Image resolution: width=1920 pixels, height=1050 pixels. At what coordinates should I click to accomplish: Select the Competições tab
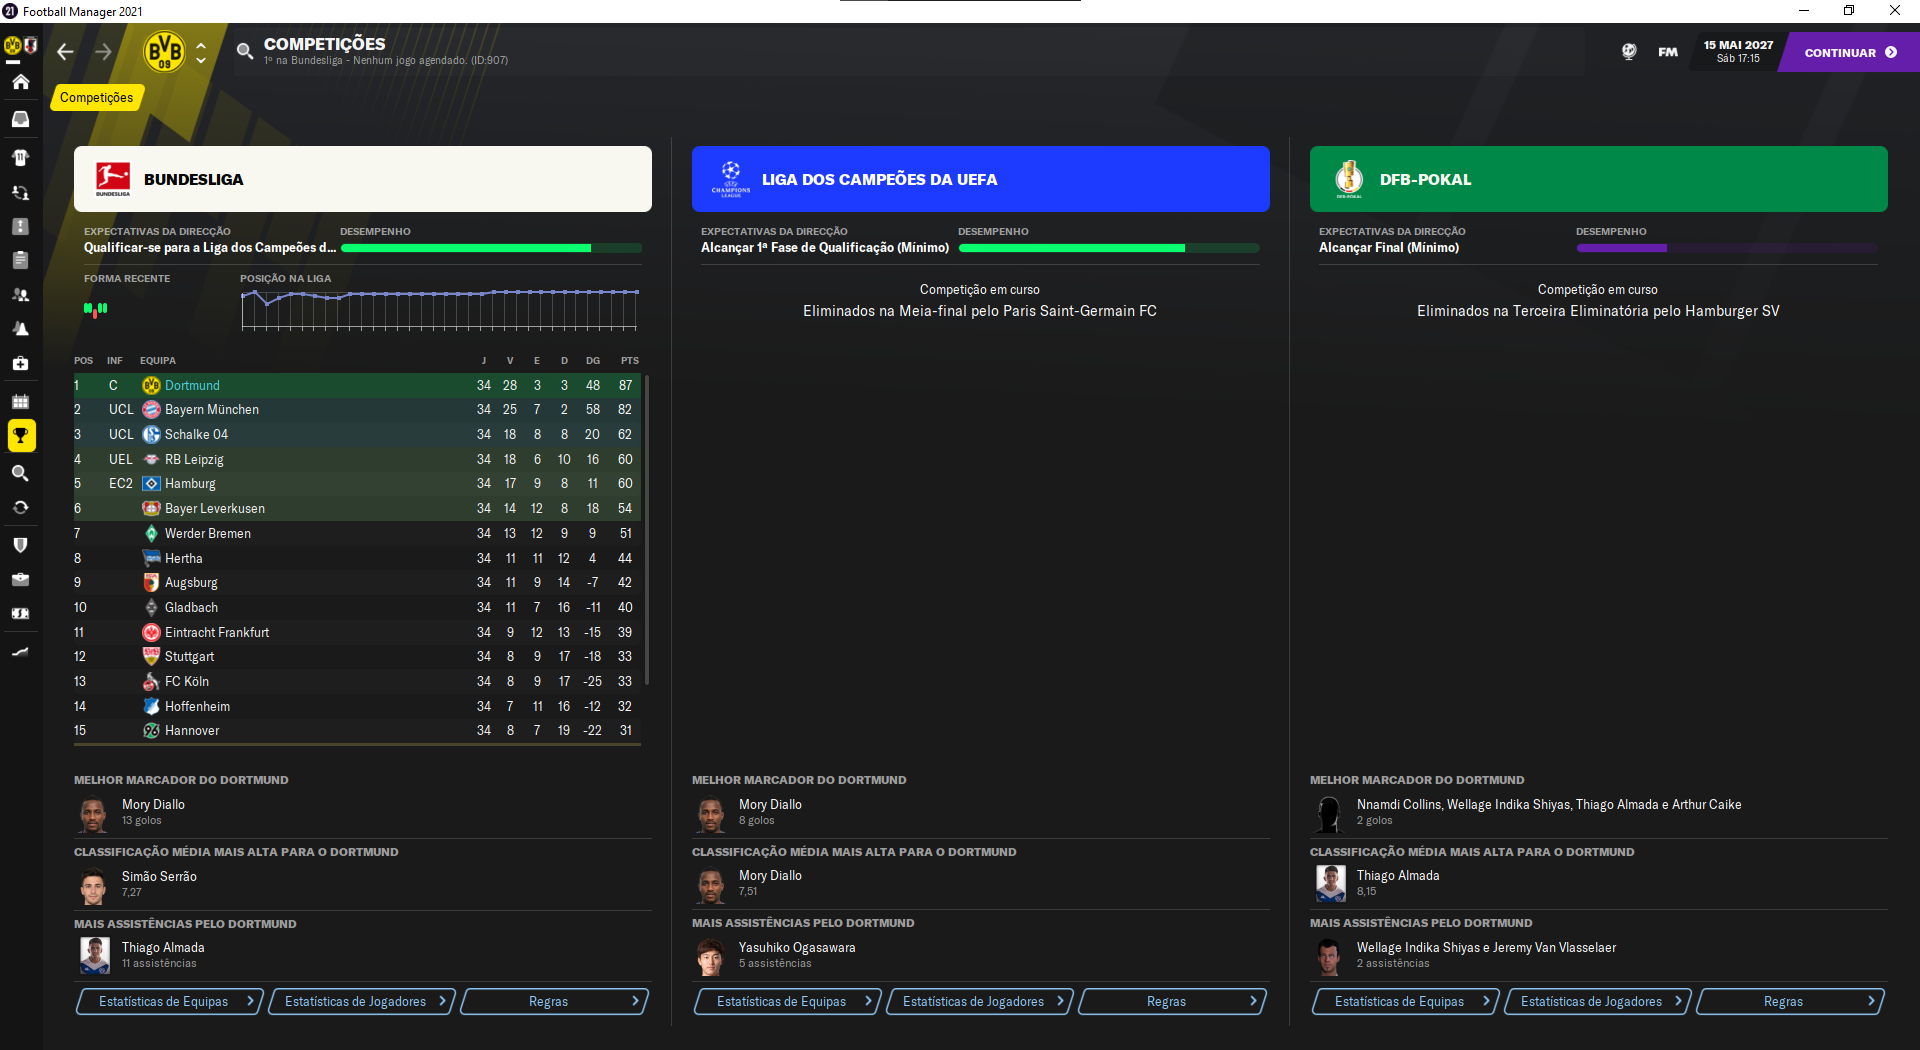96,97
